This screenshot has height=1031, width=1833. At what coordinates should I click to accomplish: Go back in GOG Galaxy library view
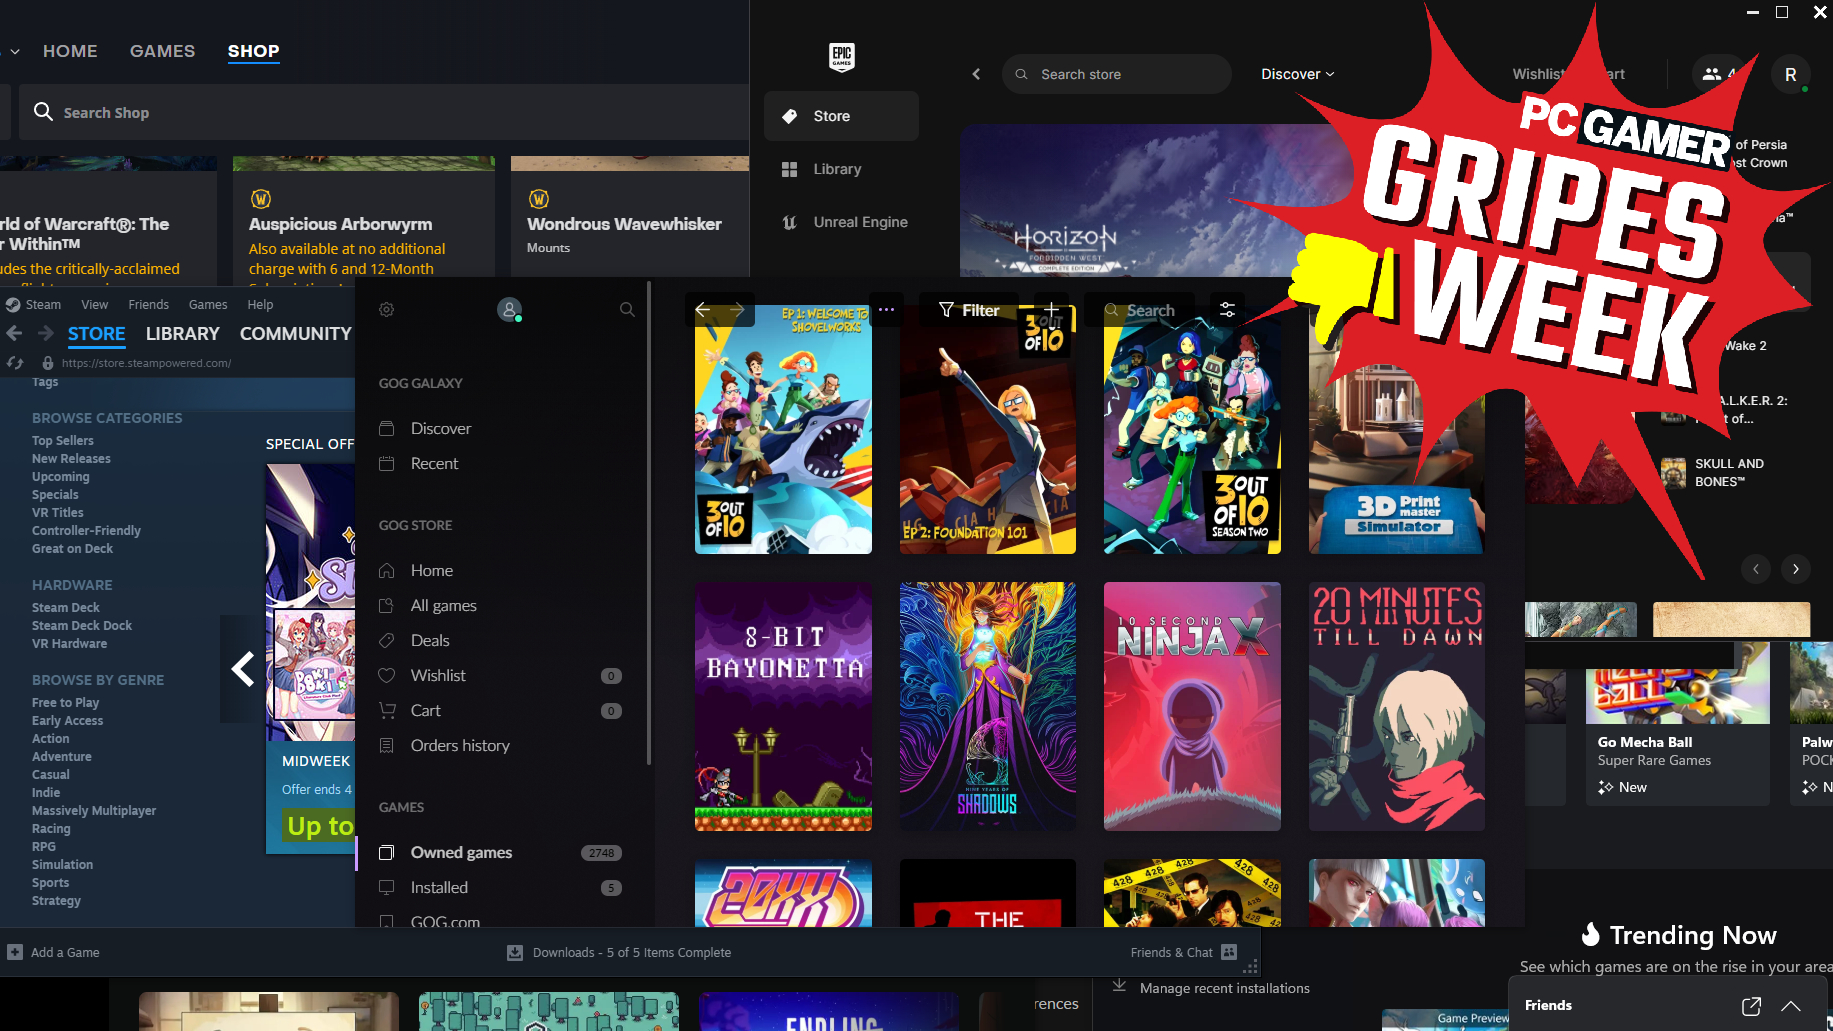[703, 310]
